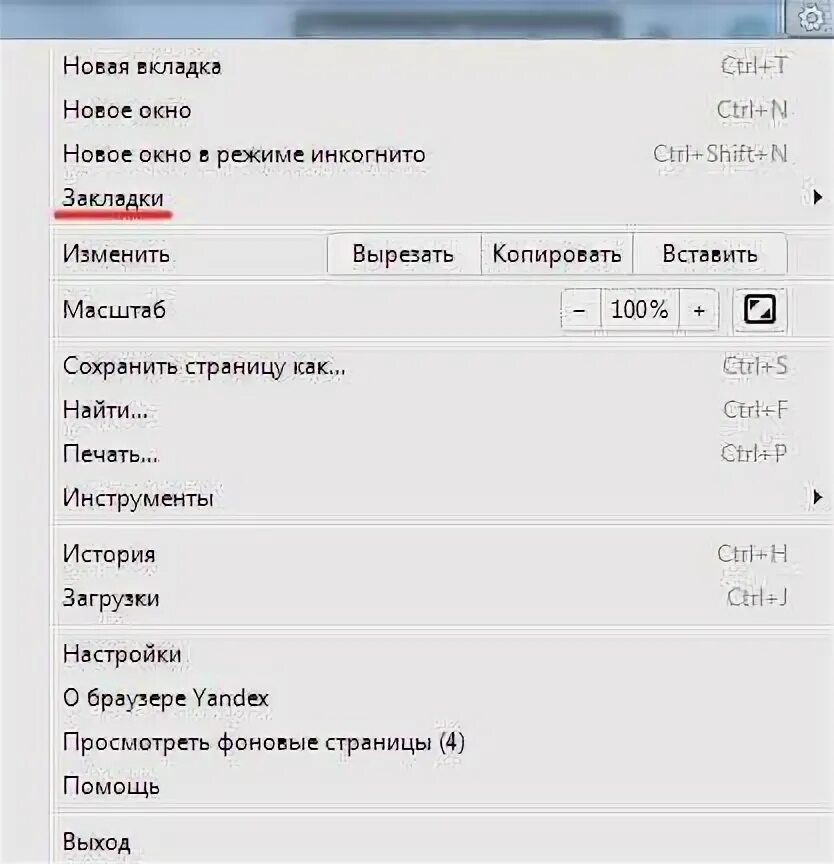
Task: Expand the Закладки submenu arrow
Action: (818, 197)
